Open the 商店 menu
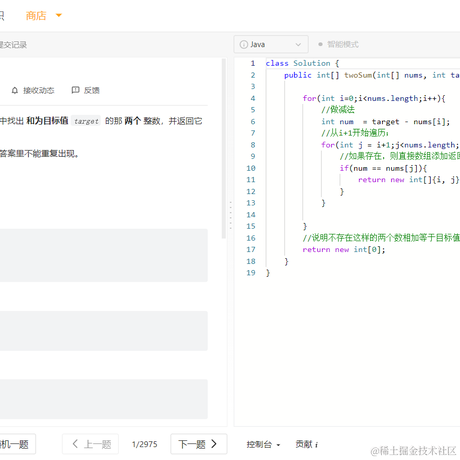Screen dimensions: 460x460 (36, 16)
